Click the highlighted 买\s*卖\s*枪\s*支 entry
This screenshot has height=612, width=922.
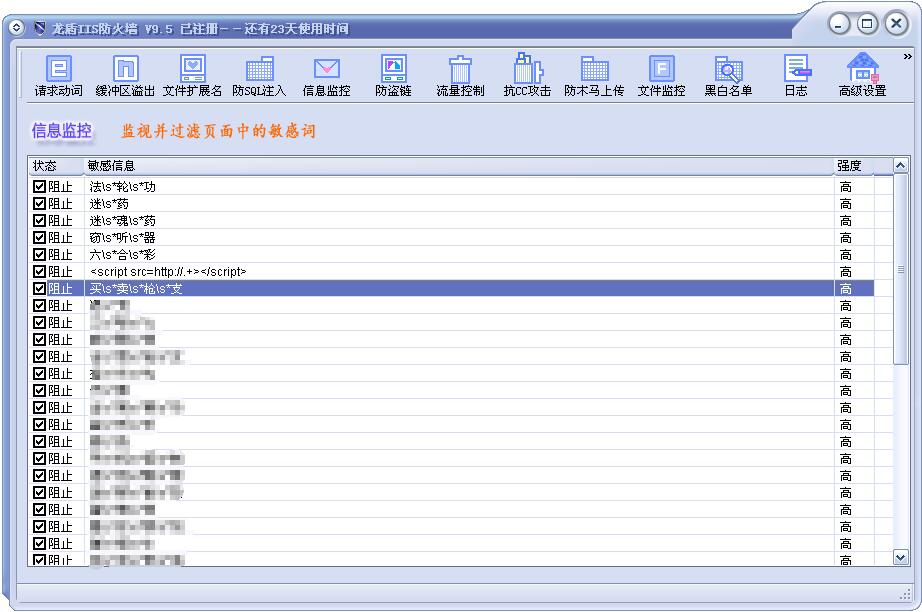136,289
